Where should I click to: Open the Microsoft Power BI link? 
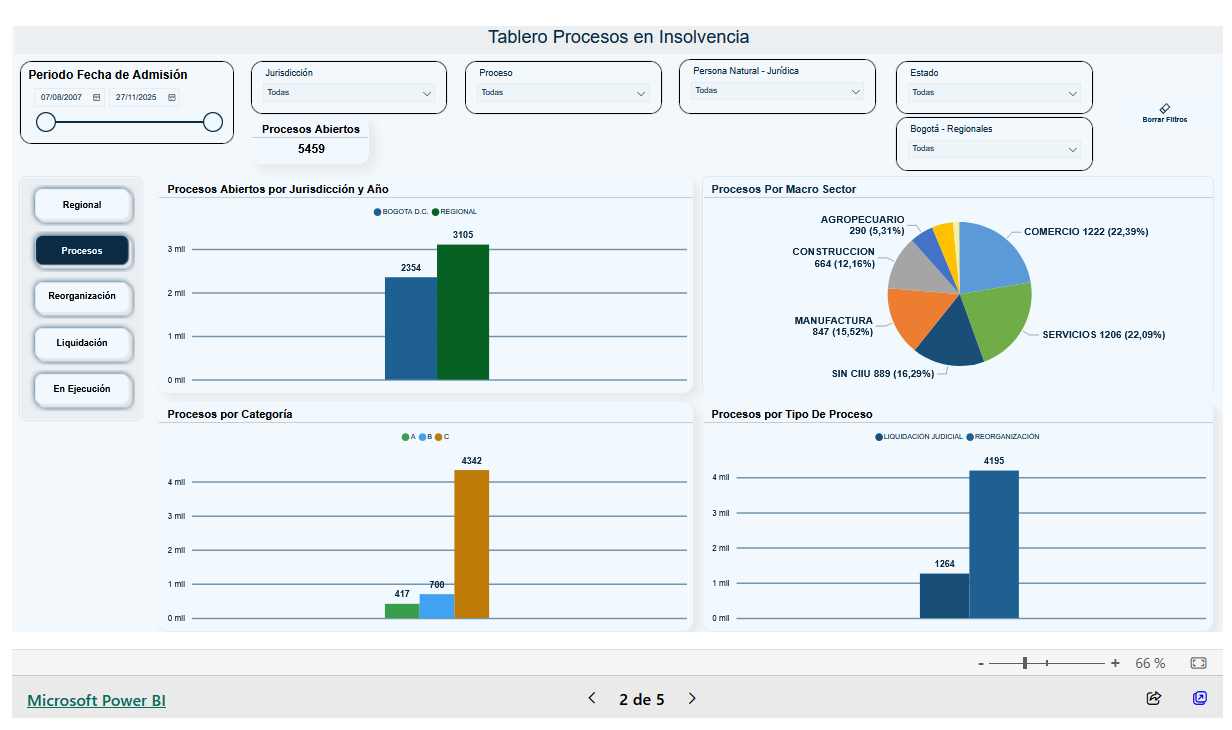(x=96, y=701)
